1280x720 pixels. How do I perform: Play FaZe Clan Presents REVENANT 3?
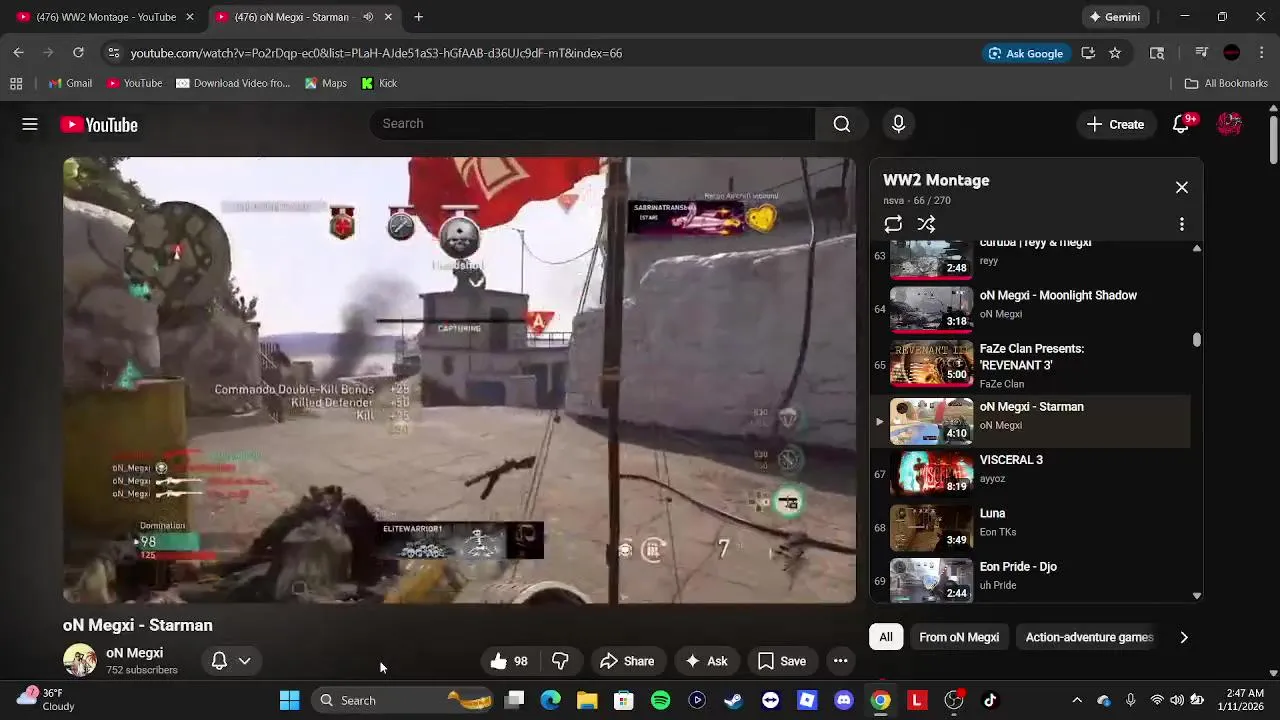(x=1030, y=366)
